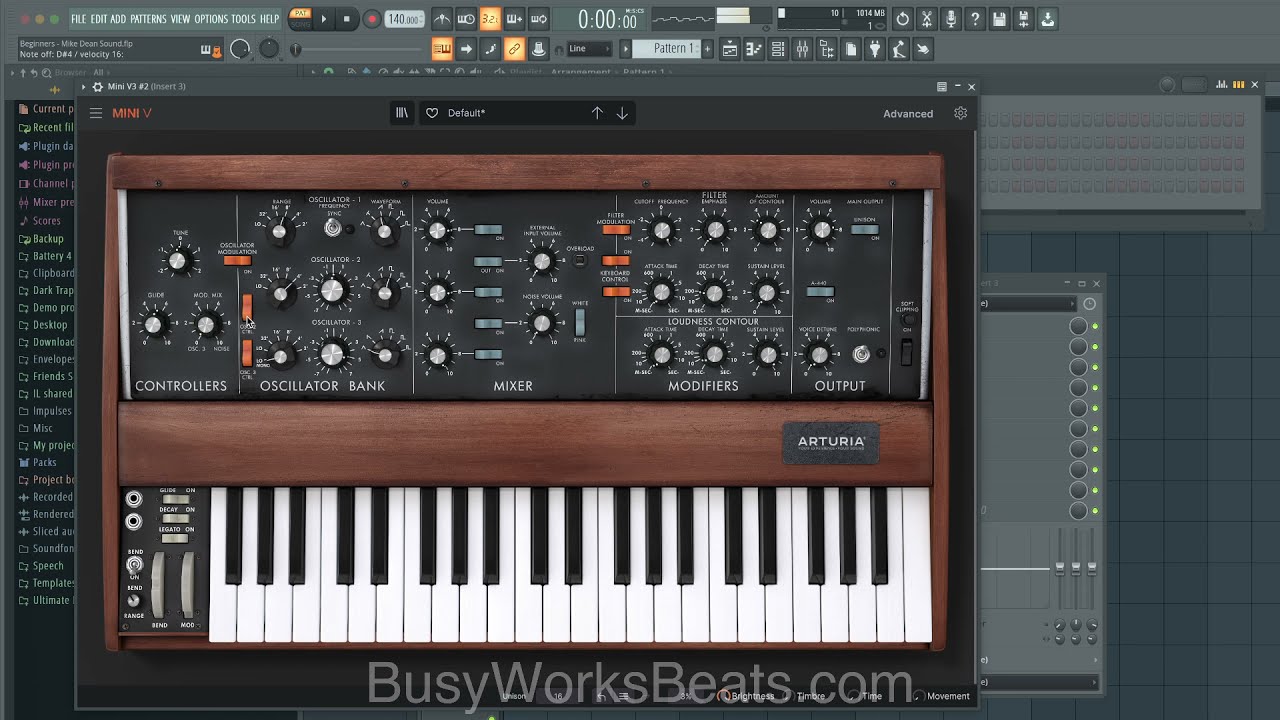Click the audio editor scissors icon
1280x720 pixels.
pos(926,19)
